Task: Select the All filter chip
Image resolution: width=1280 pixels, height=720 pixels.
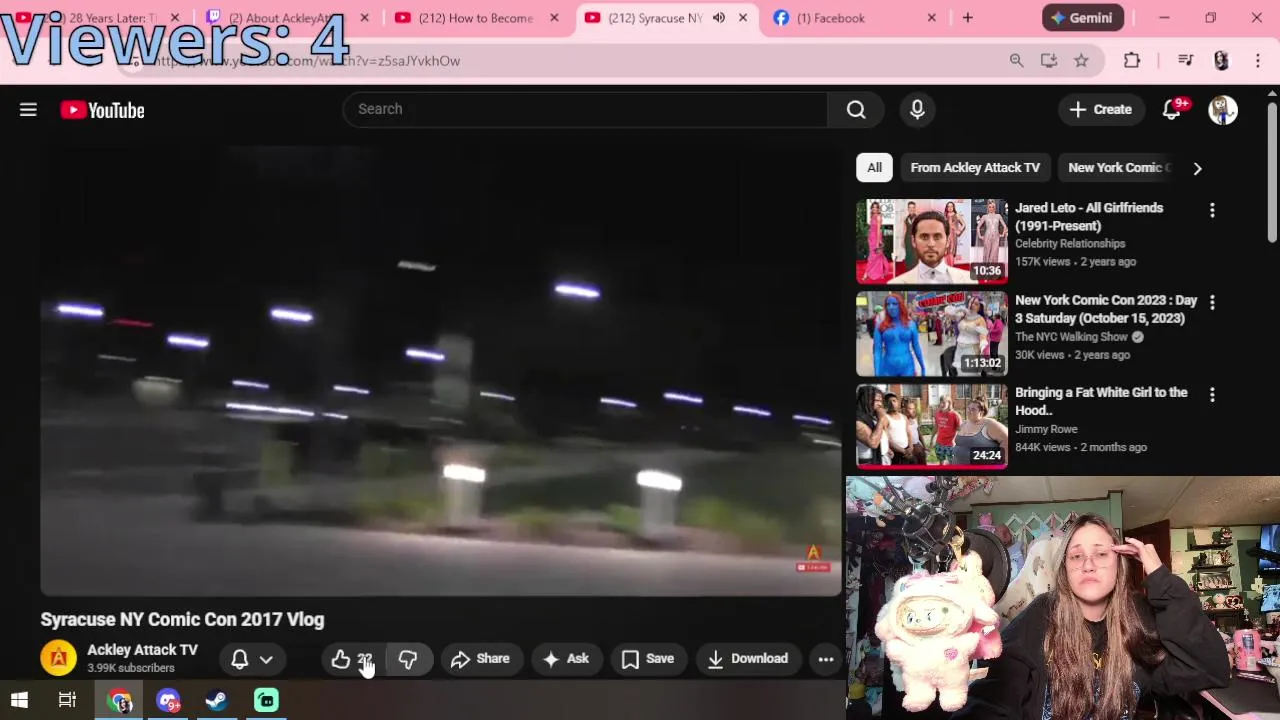Action: coord(874,167)
